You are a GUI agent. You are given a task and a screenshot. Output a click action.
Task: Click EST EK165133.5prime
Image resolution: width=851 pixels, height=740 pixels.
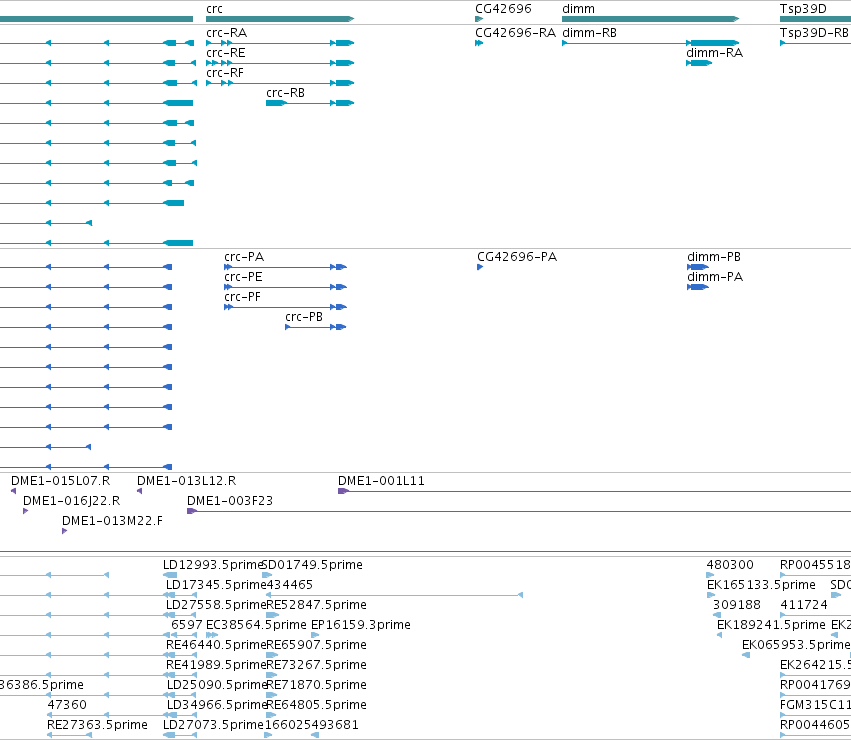click(761, 585)
